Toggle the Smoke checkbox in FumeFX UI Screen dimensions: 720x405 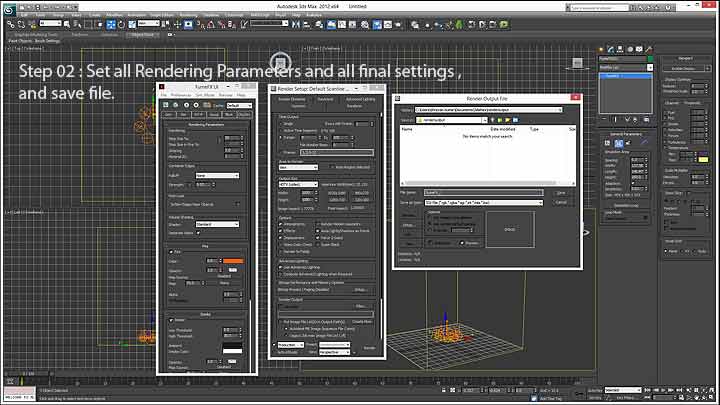[x=171, y=320]
